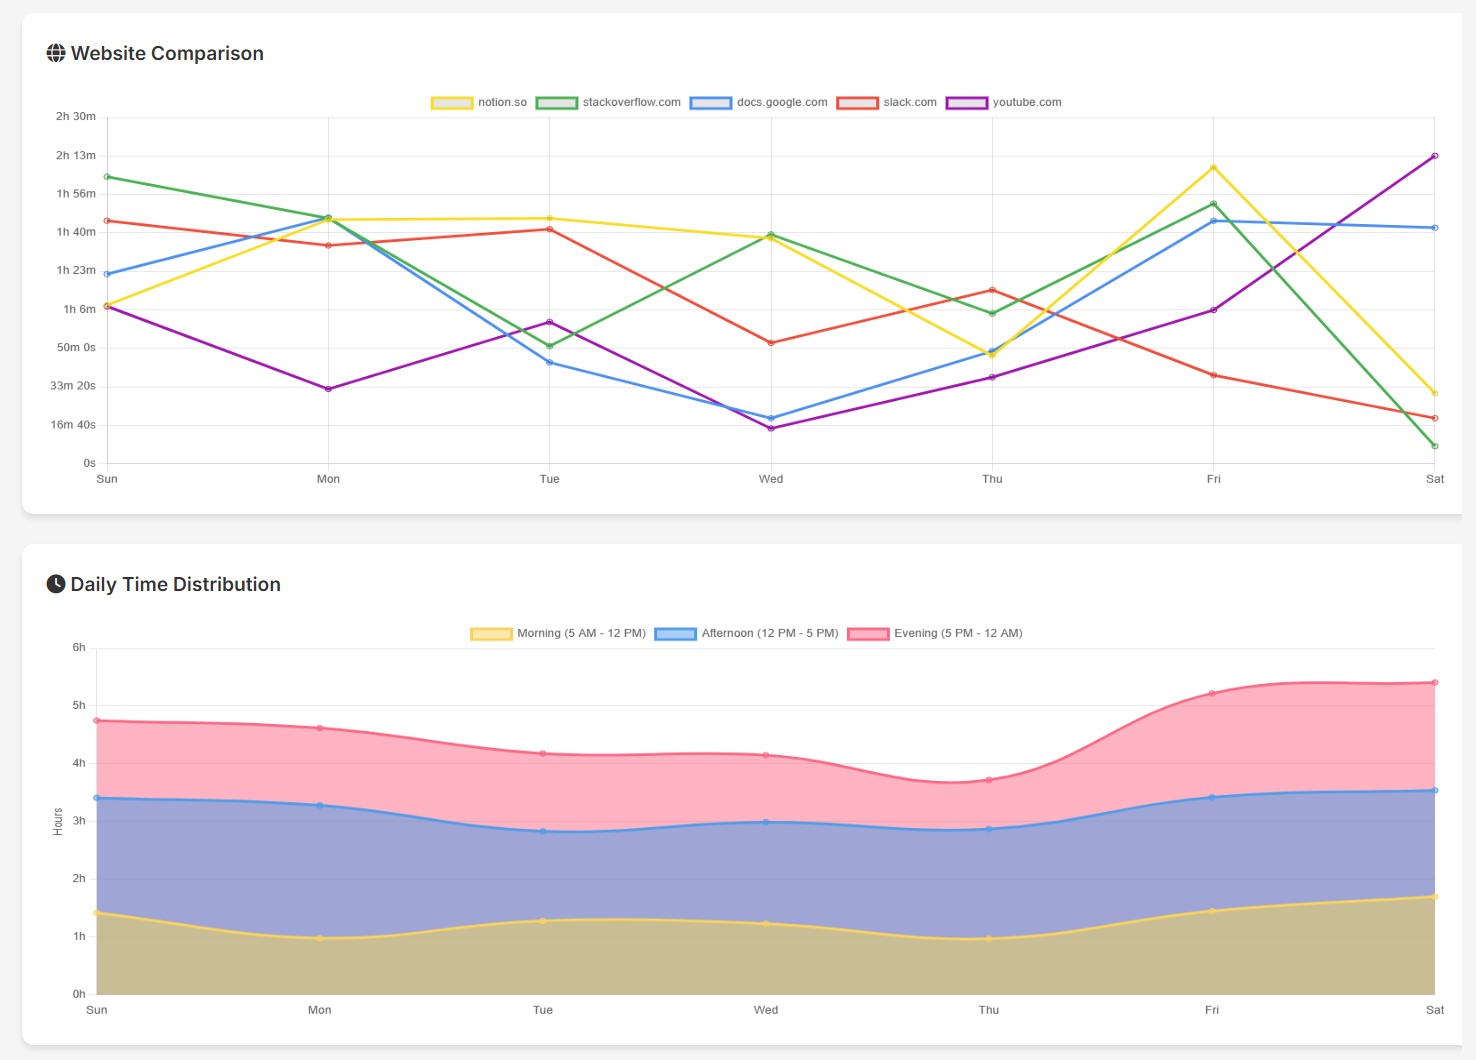
Task: Select Evening data point on Sunday
Action: click(97, 720)
